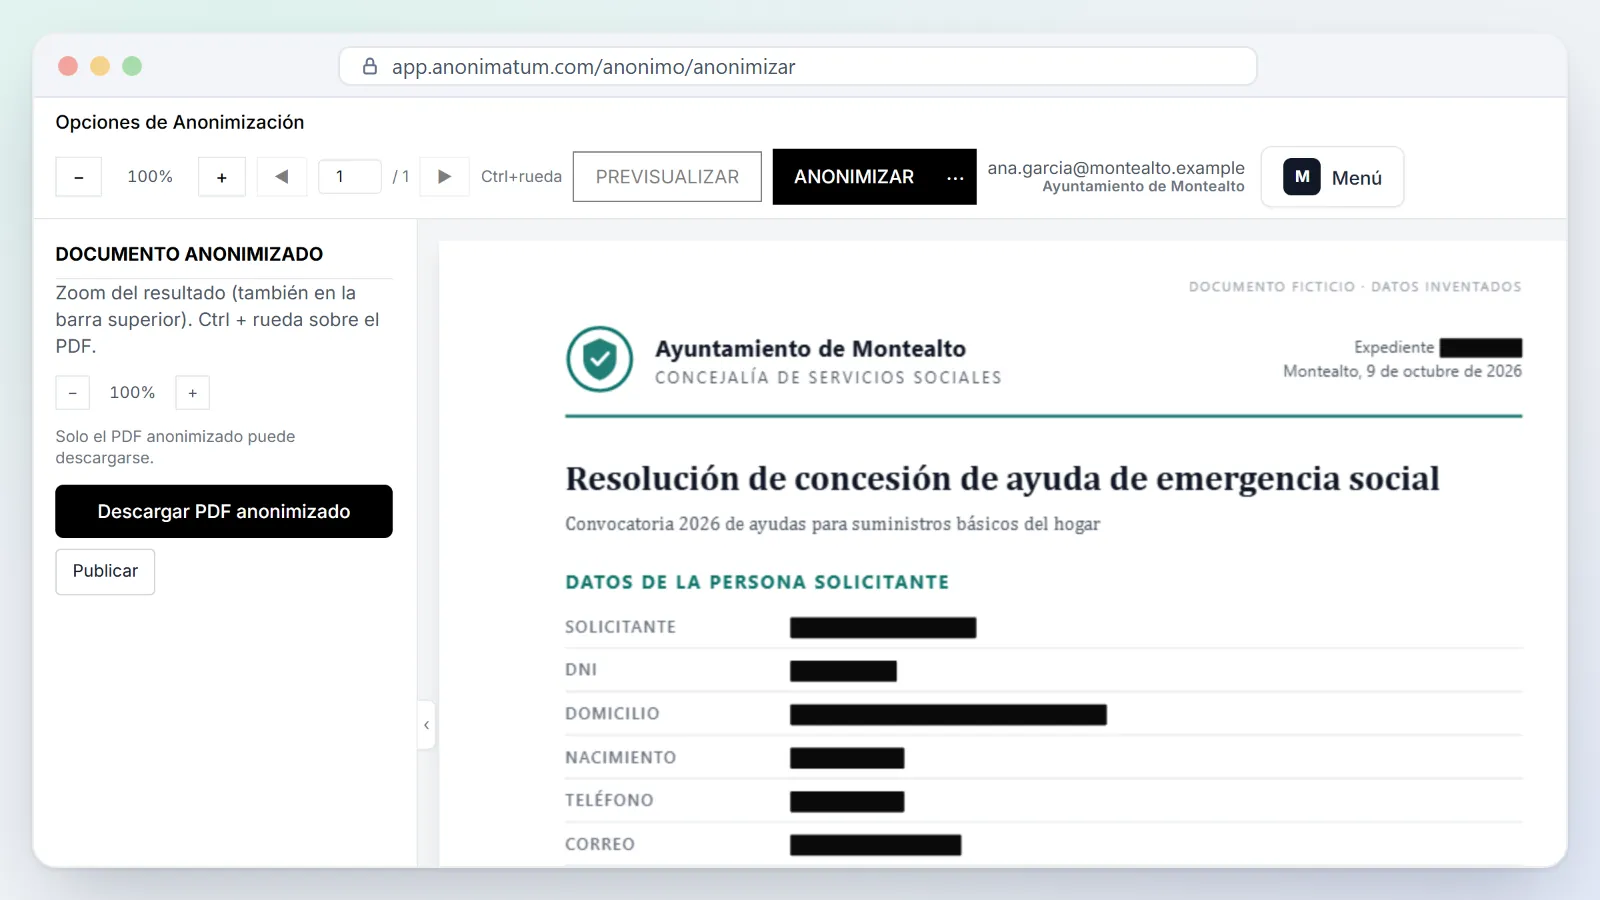Viewport: 1600px width, 900px height.
Task: Click the M avatar icon
Action: coord(1302,177)
